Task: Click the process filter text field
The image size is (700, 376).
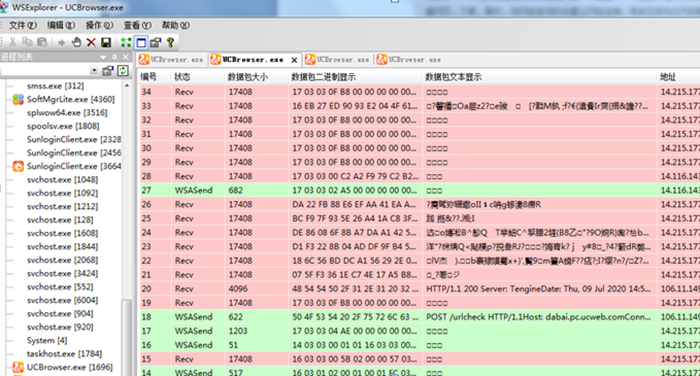Action: (x=45, y=71)
